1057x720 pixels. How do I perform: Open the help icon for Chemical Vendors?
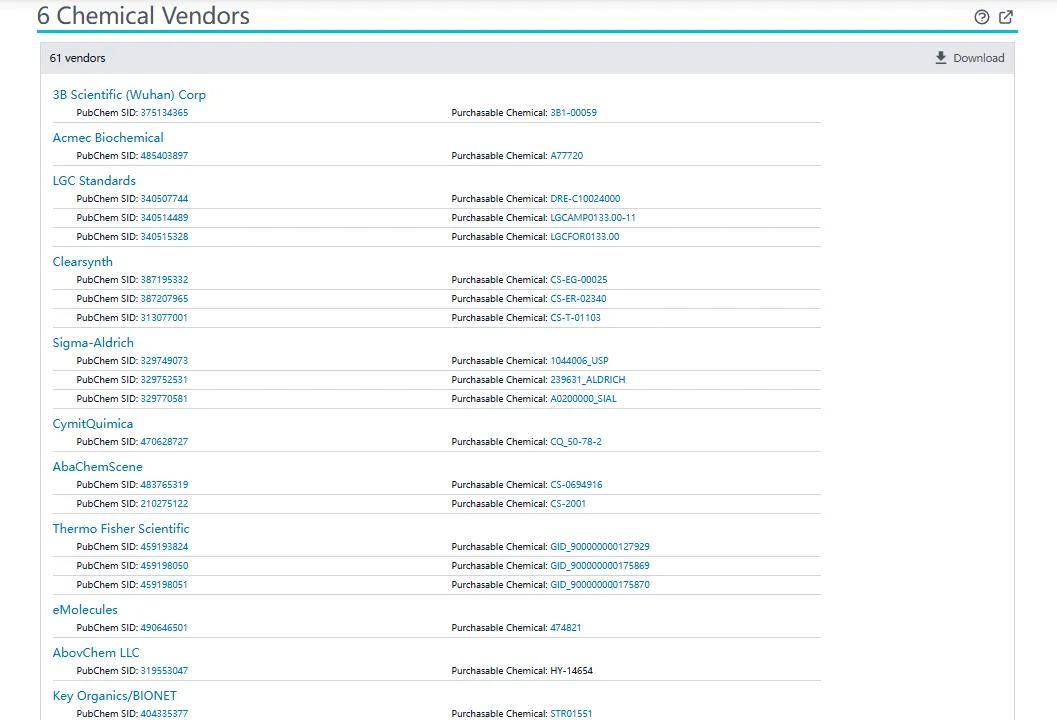[x=982, y=17]
